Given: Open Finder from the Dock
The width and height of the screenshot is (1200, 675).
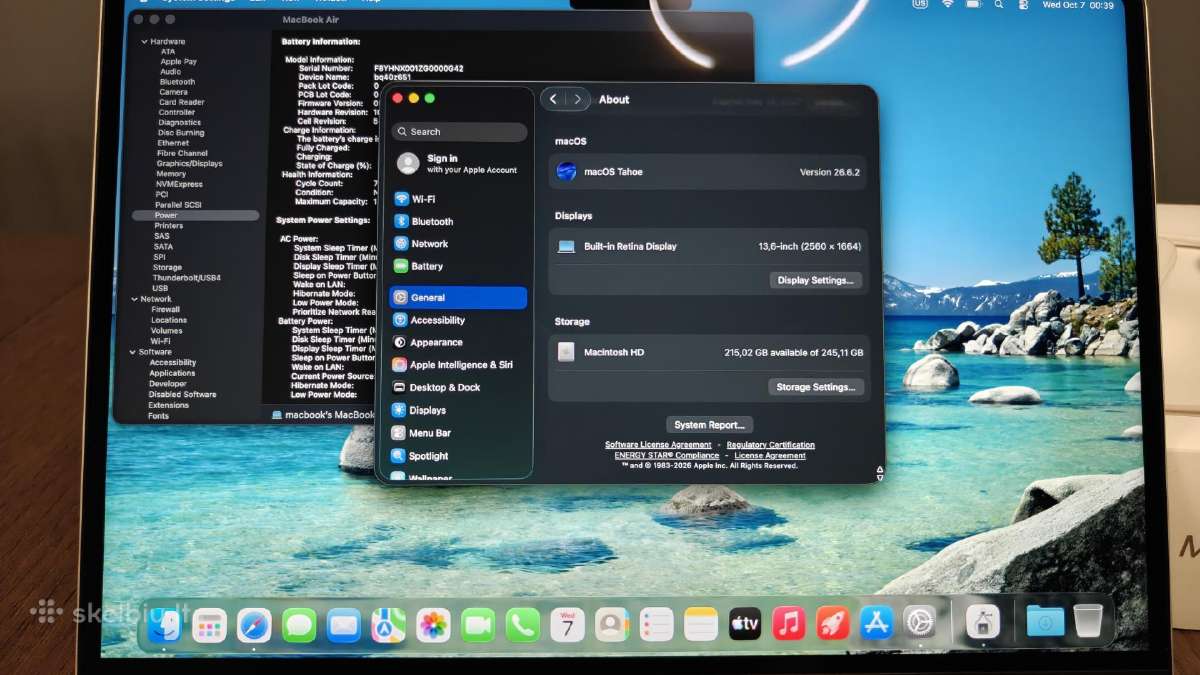Looking at the screenshot, I should 165,626.
